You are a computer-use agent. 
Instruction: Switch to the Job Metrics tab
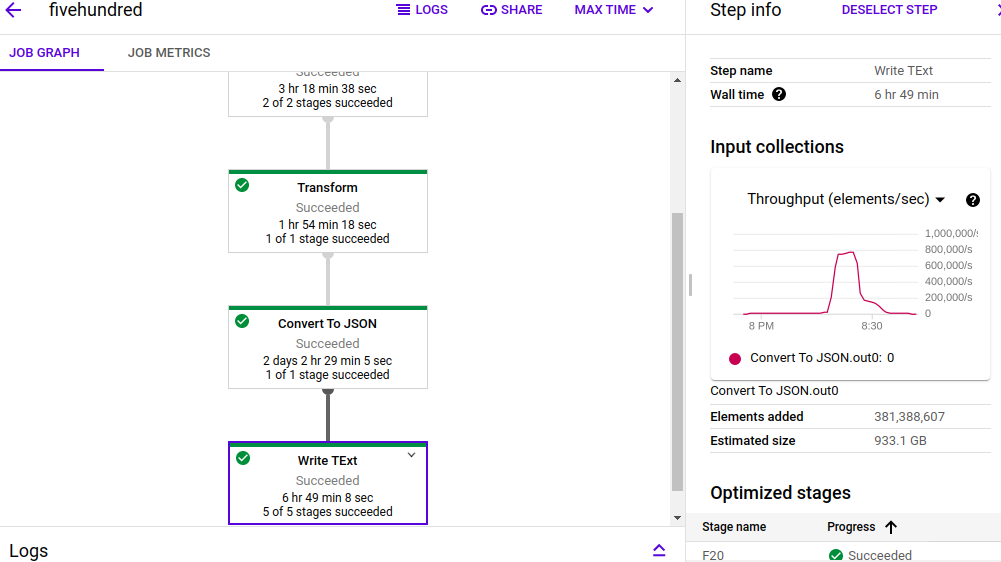pyautogui.click(x=169, y=53)
